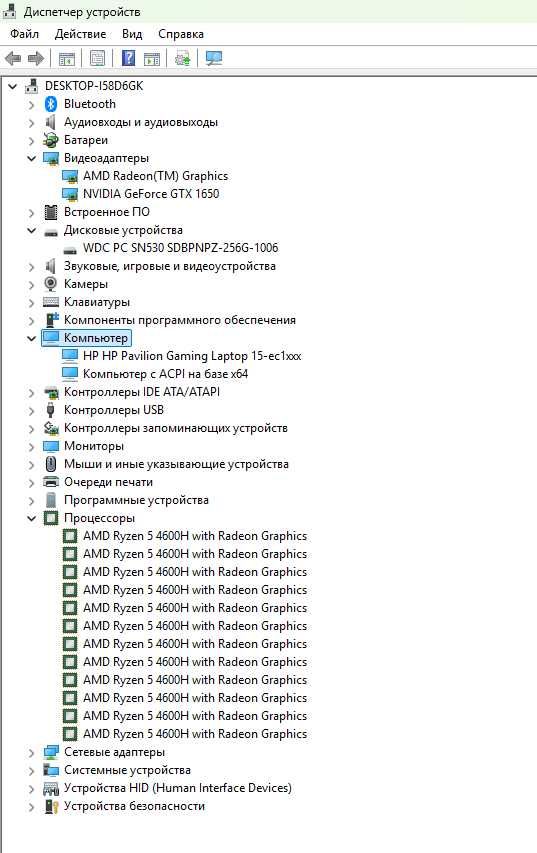Click the action pane toolbar icon
537x853 pixels.
tap(152, 58)
